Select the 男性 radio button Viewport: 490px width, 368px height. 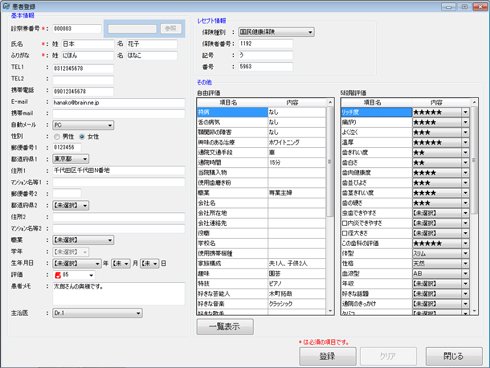coord(57,137)
